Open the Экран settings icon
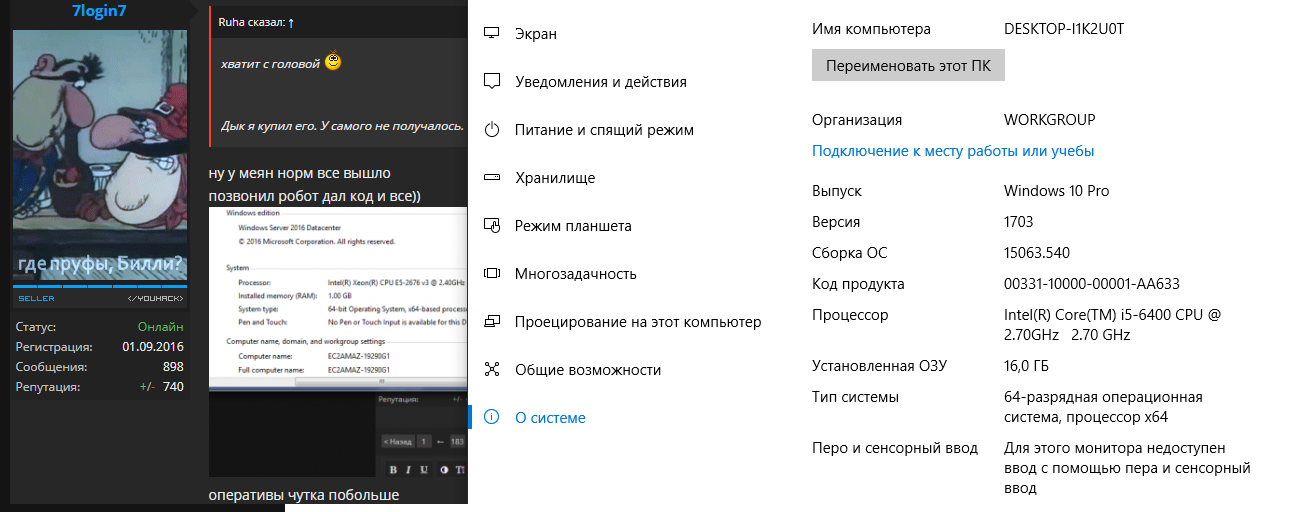 (491, 34)
